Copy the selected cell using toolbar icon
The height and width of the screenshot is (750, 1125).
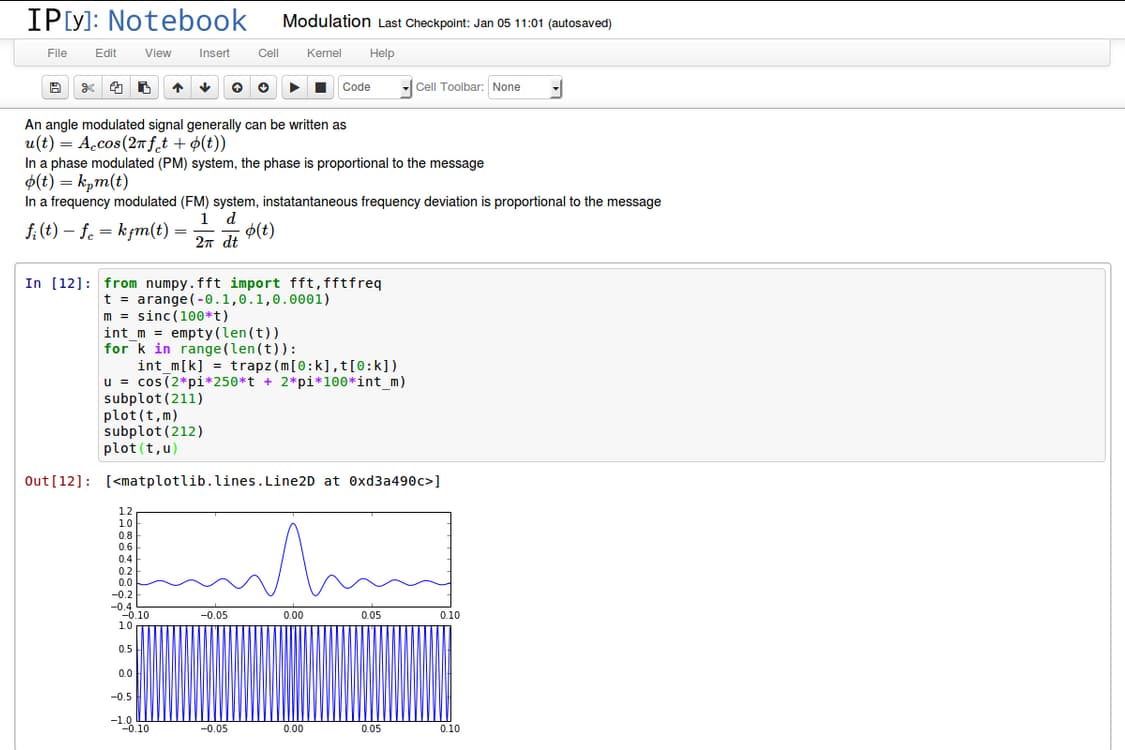[x=114, y=87]
